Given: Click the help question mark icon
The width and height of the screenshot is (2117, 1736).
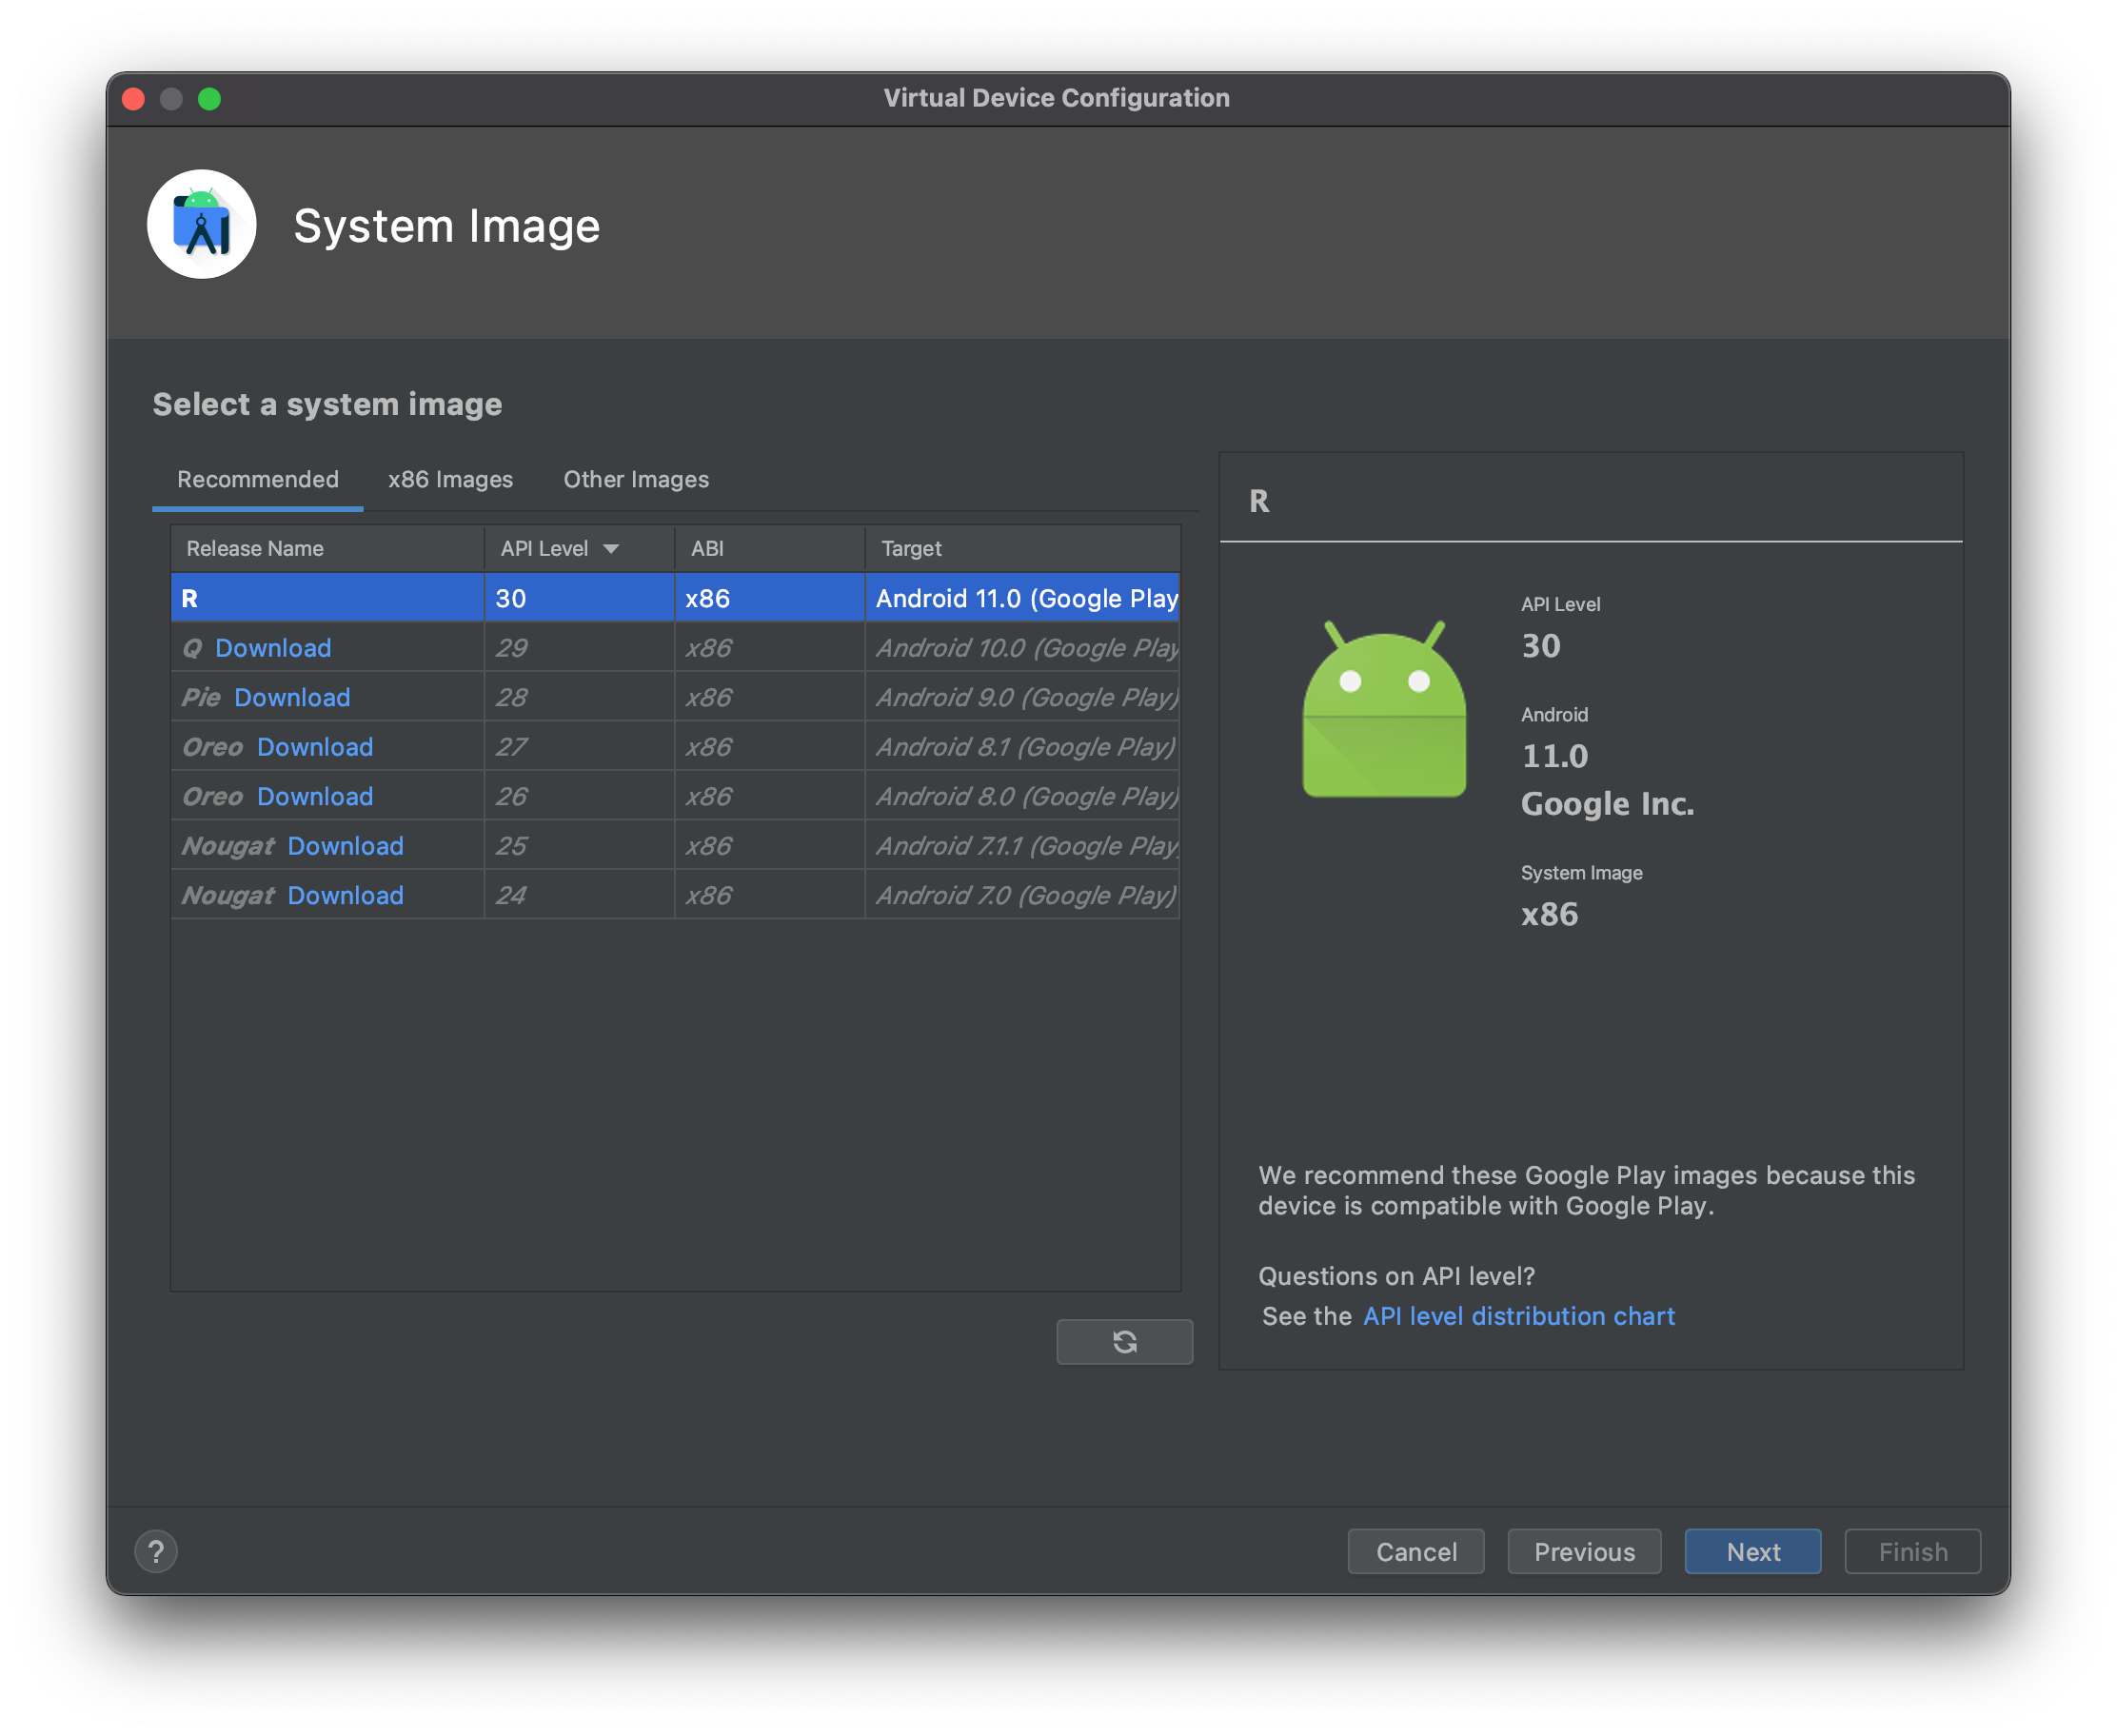Looking at the screenshot, I should (x=156, y=1549).
